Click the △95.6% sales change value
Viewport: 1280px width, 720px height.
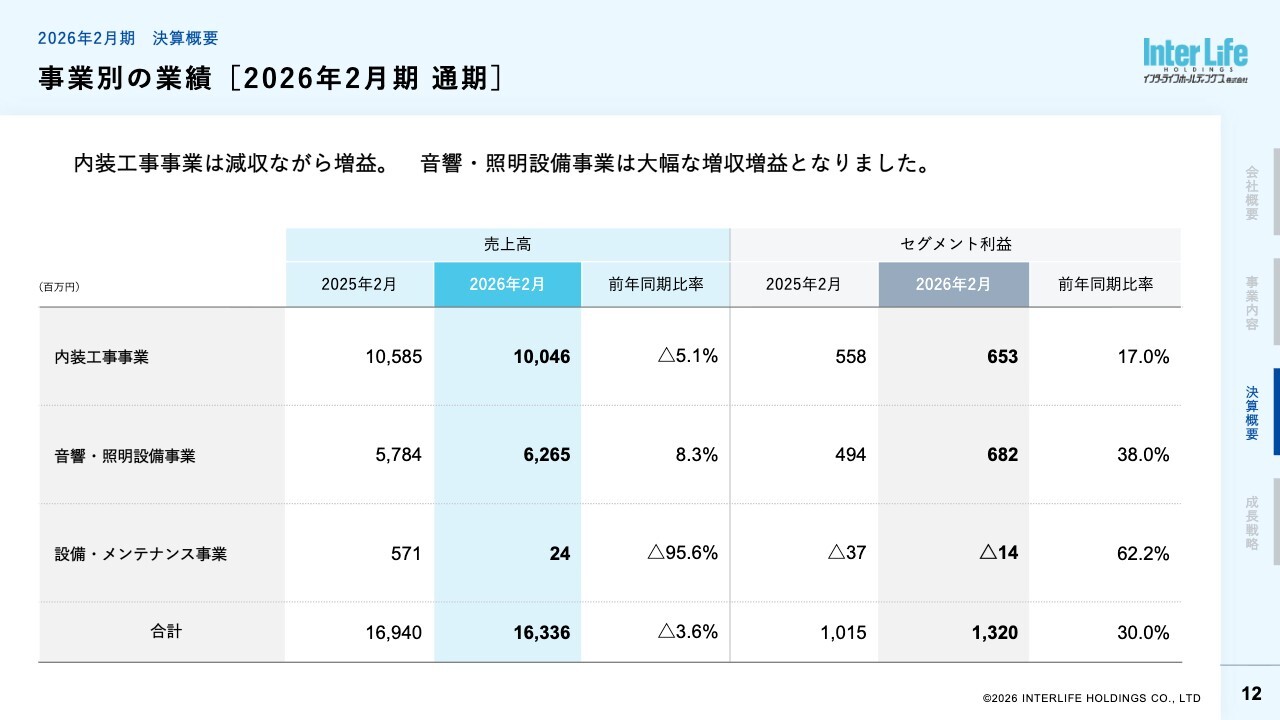(x=682, y=553)
